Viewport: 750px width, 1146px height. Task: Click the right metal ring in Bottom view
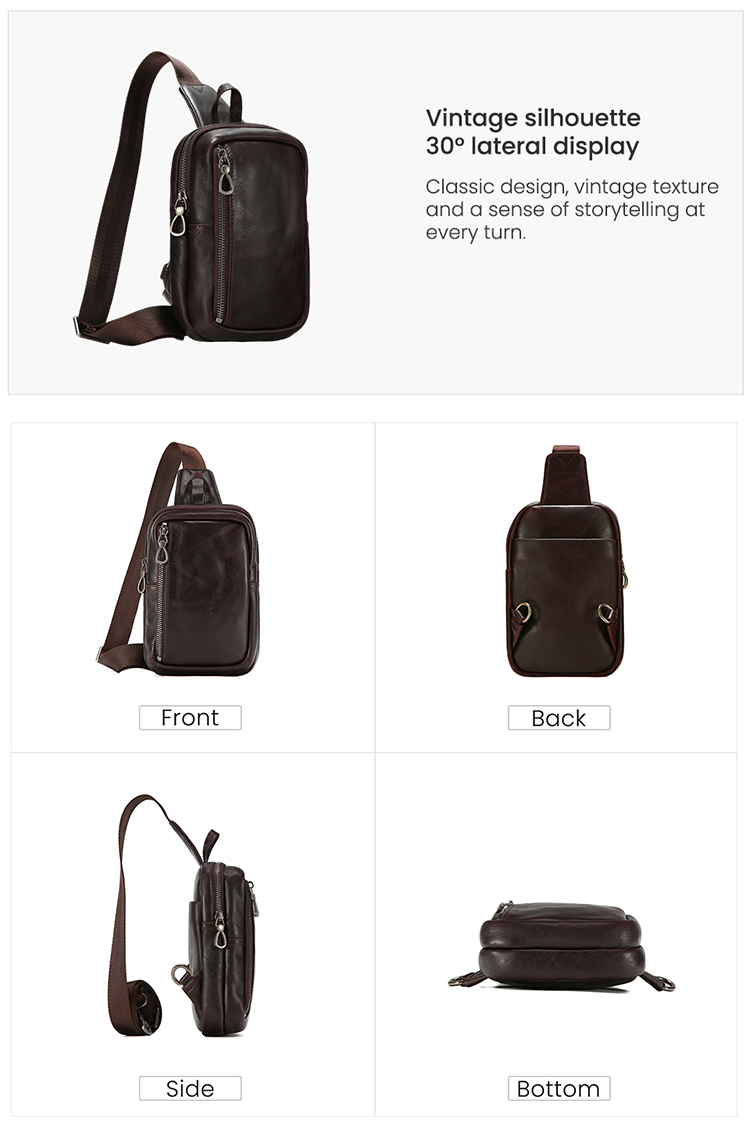click(x=663, y=982)
